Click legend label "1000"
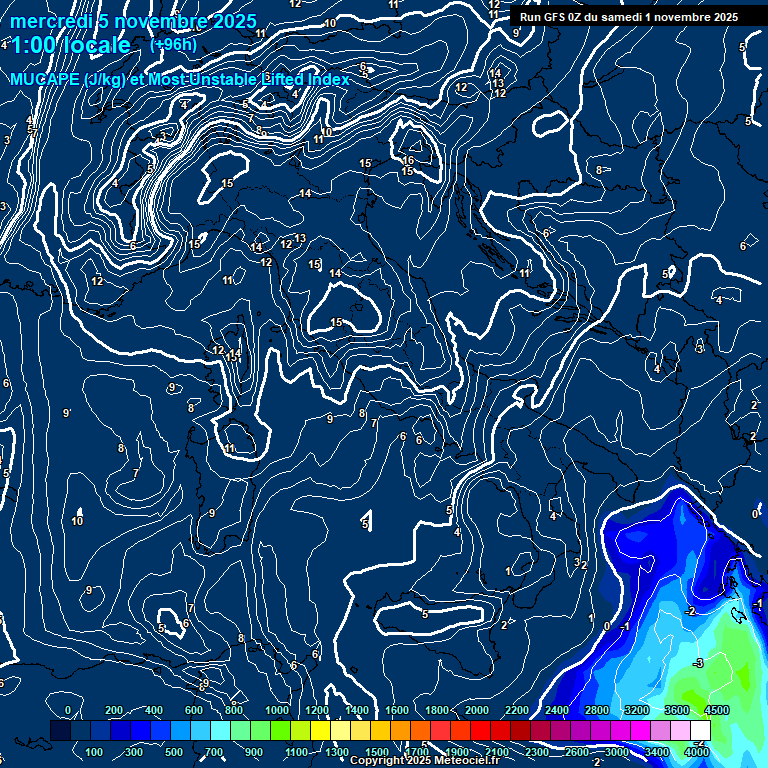This screenshot has width=768, height=768. coord(277,710)
